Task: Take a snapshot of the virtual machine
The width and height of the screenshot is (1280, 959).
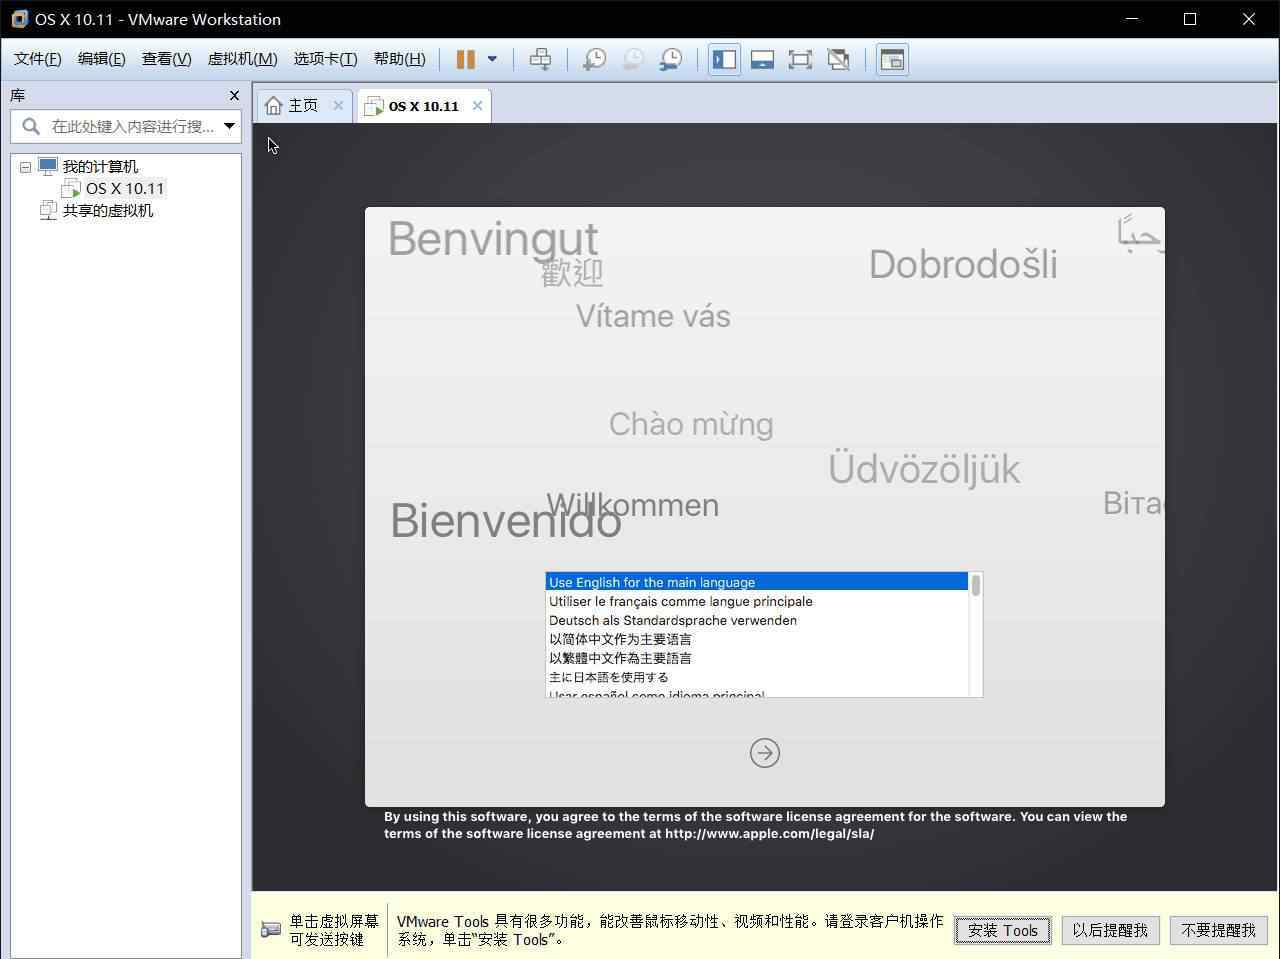Action: pos(594,59)
